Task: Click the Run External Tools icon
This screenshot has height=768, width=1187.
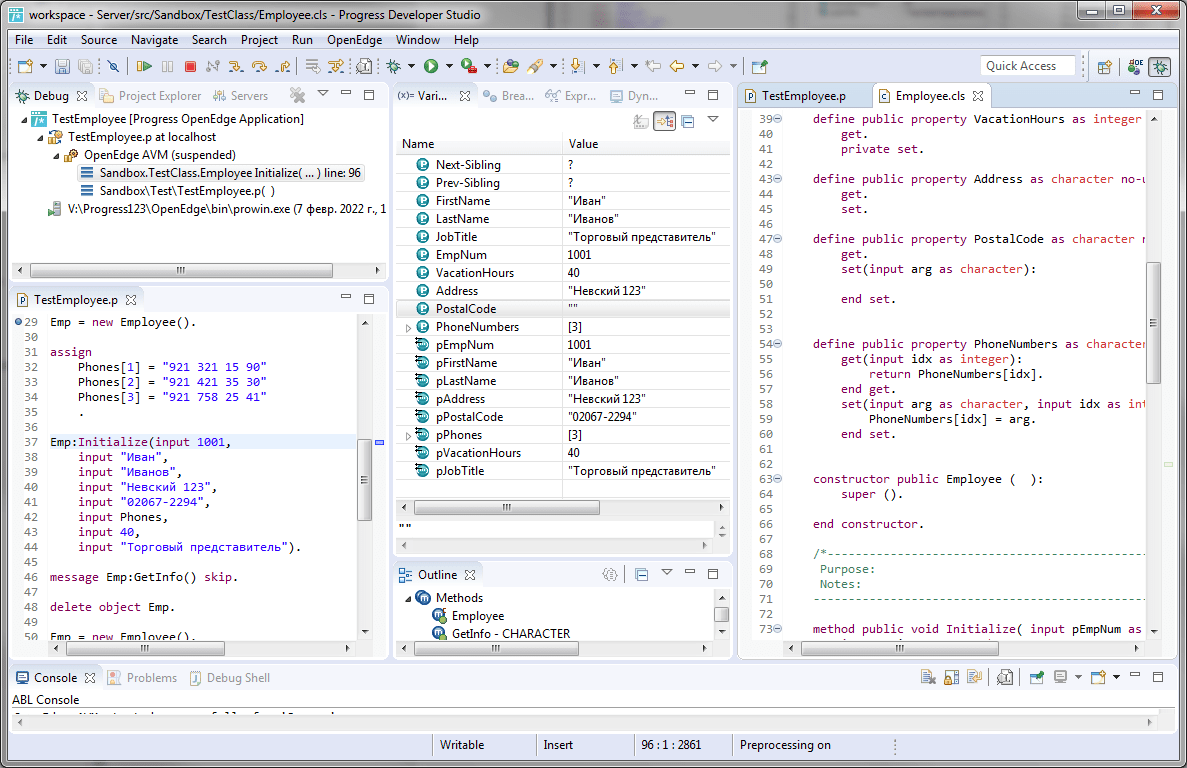Action: [x=469, y=67]
